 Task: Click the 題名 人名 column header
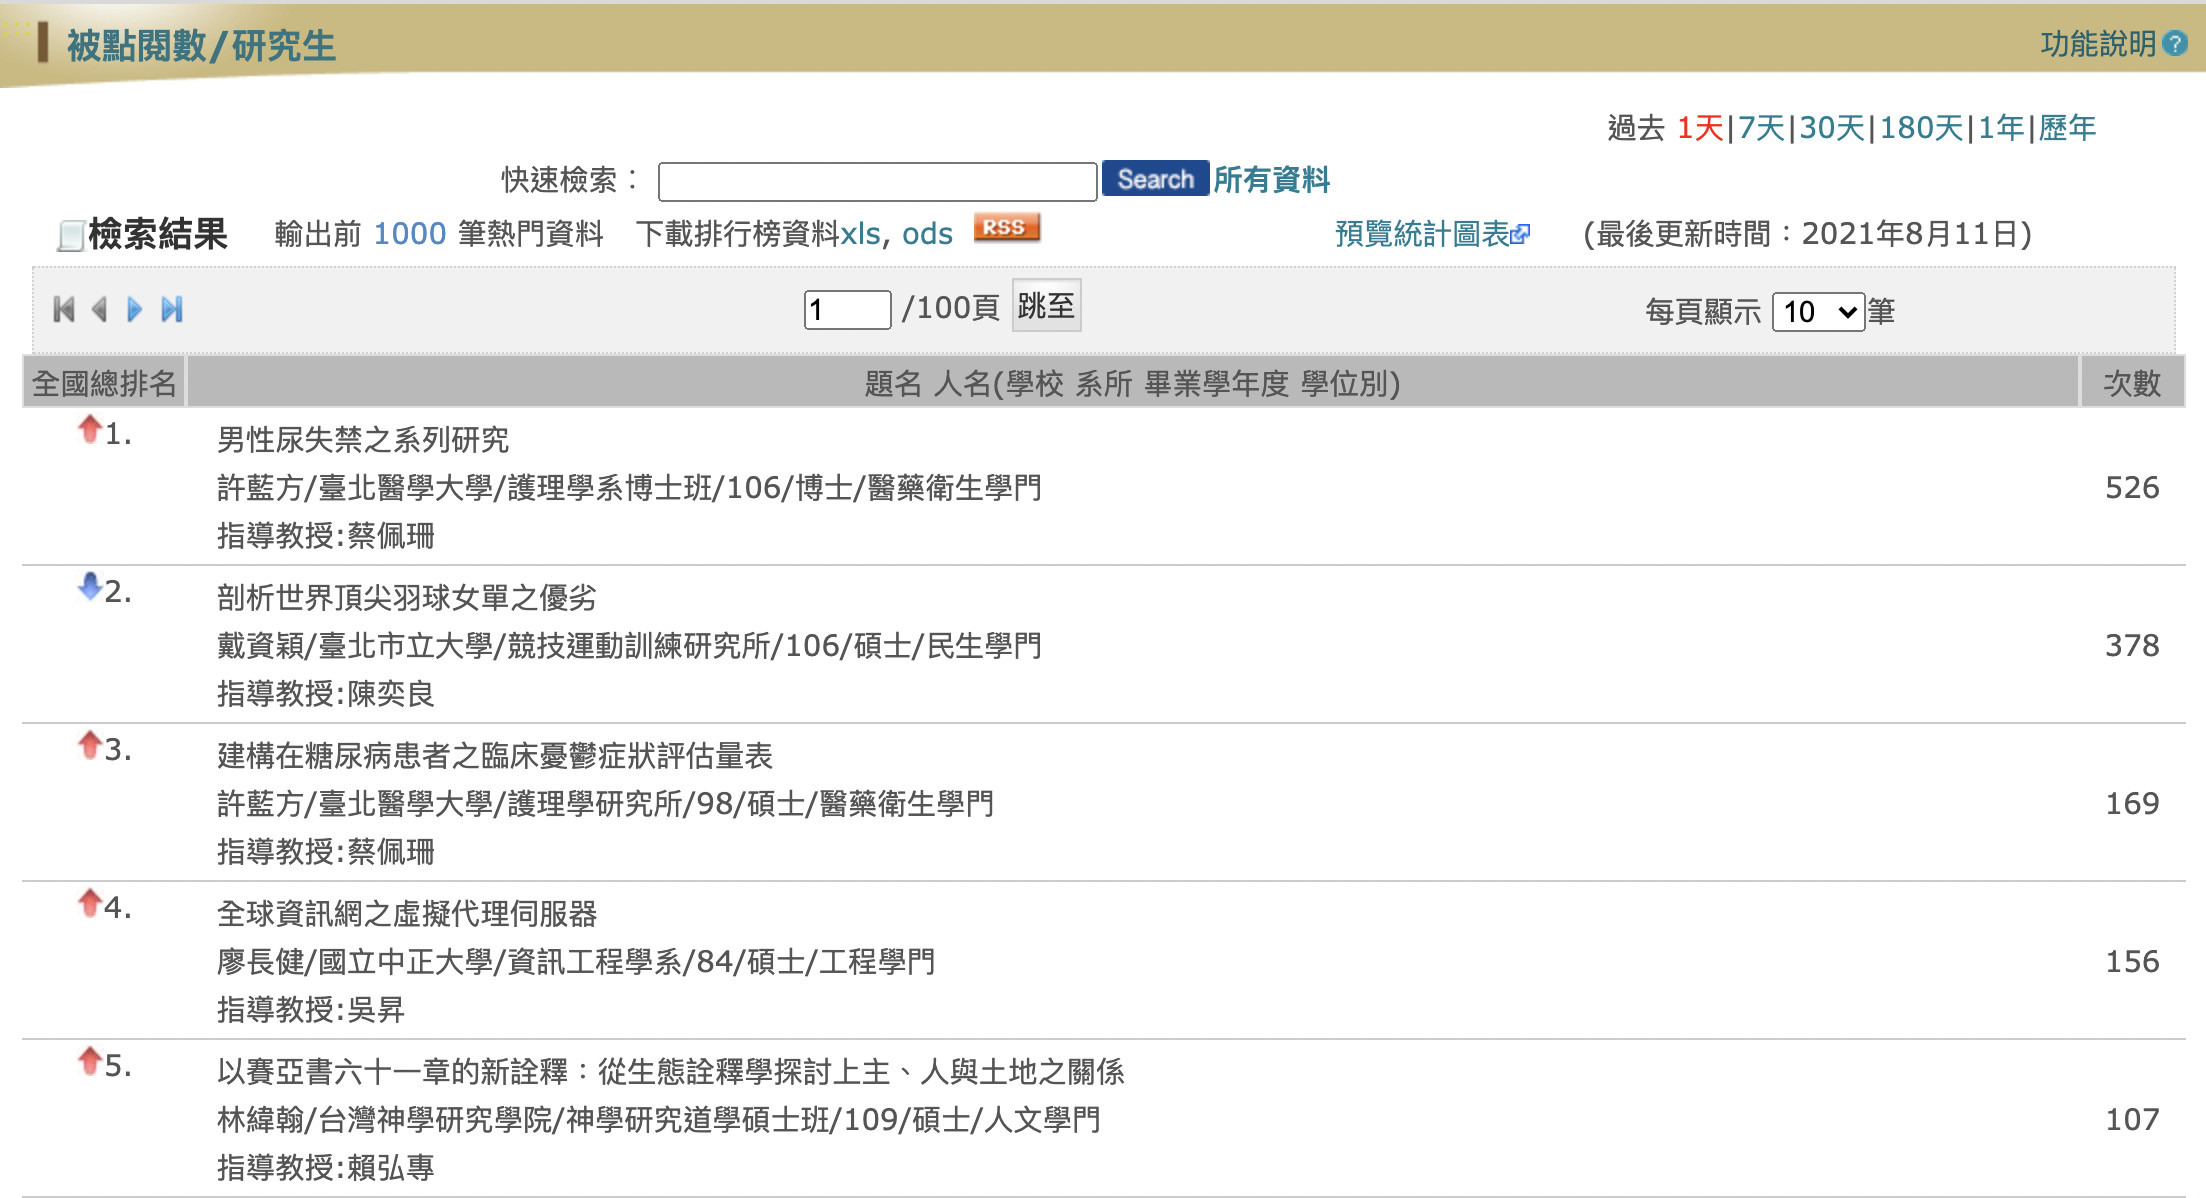[x=1132, y=383]
